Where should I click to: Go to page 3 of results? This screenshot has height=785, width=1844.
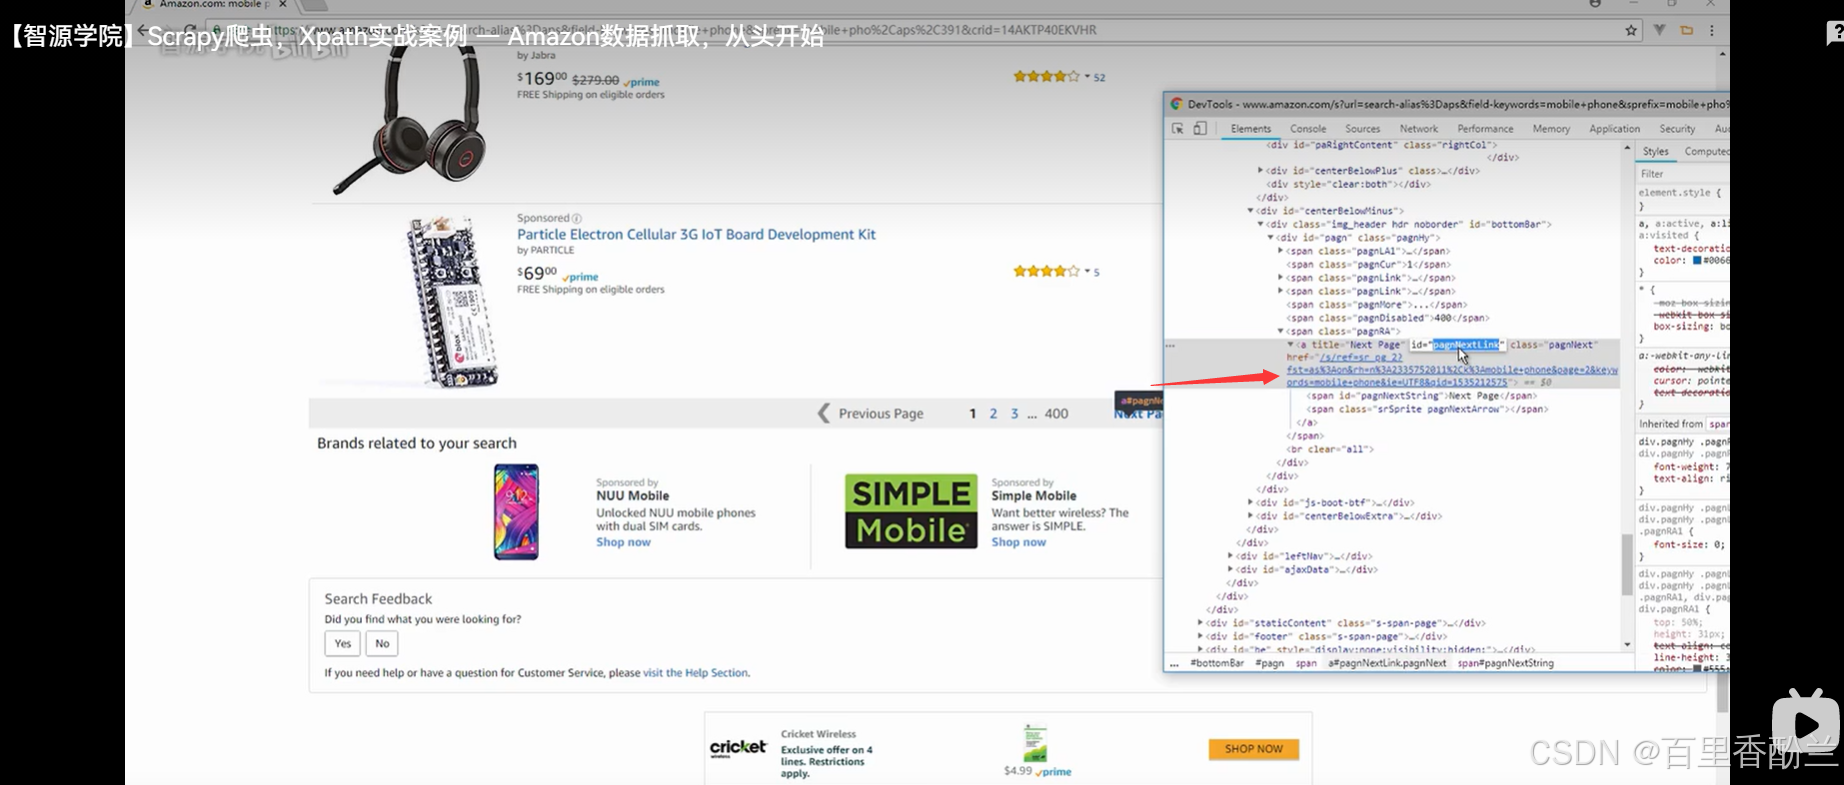tap(1014, 413)
